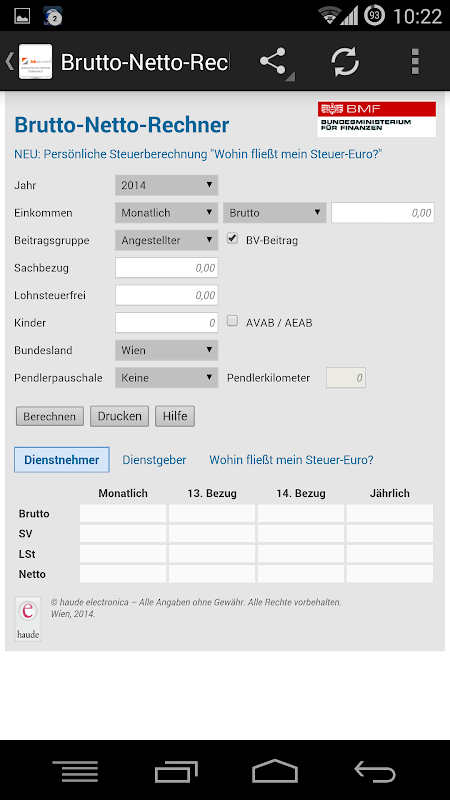The image size is (450, 800).
Task: Focus the Sachbezug input field
Action: point(167,268)
